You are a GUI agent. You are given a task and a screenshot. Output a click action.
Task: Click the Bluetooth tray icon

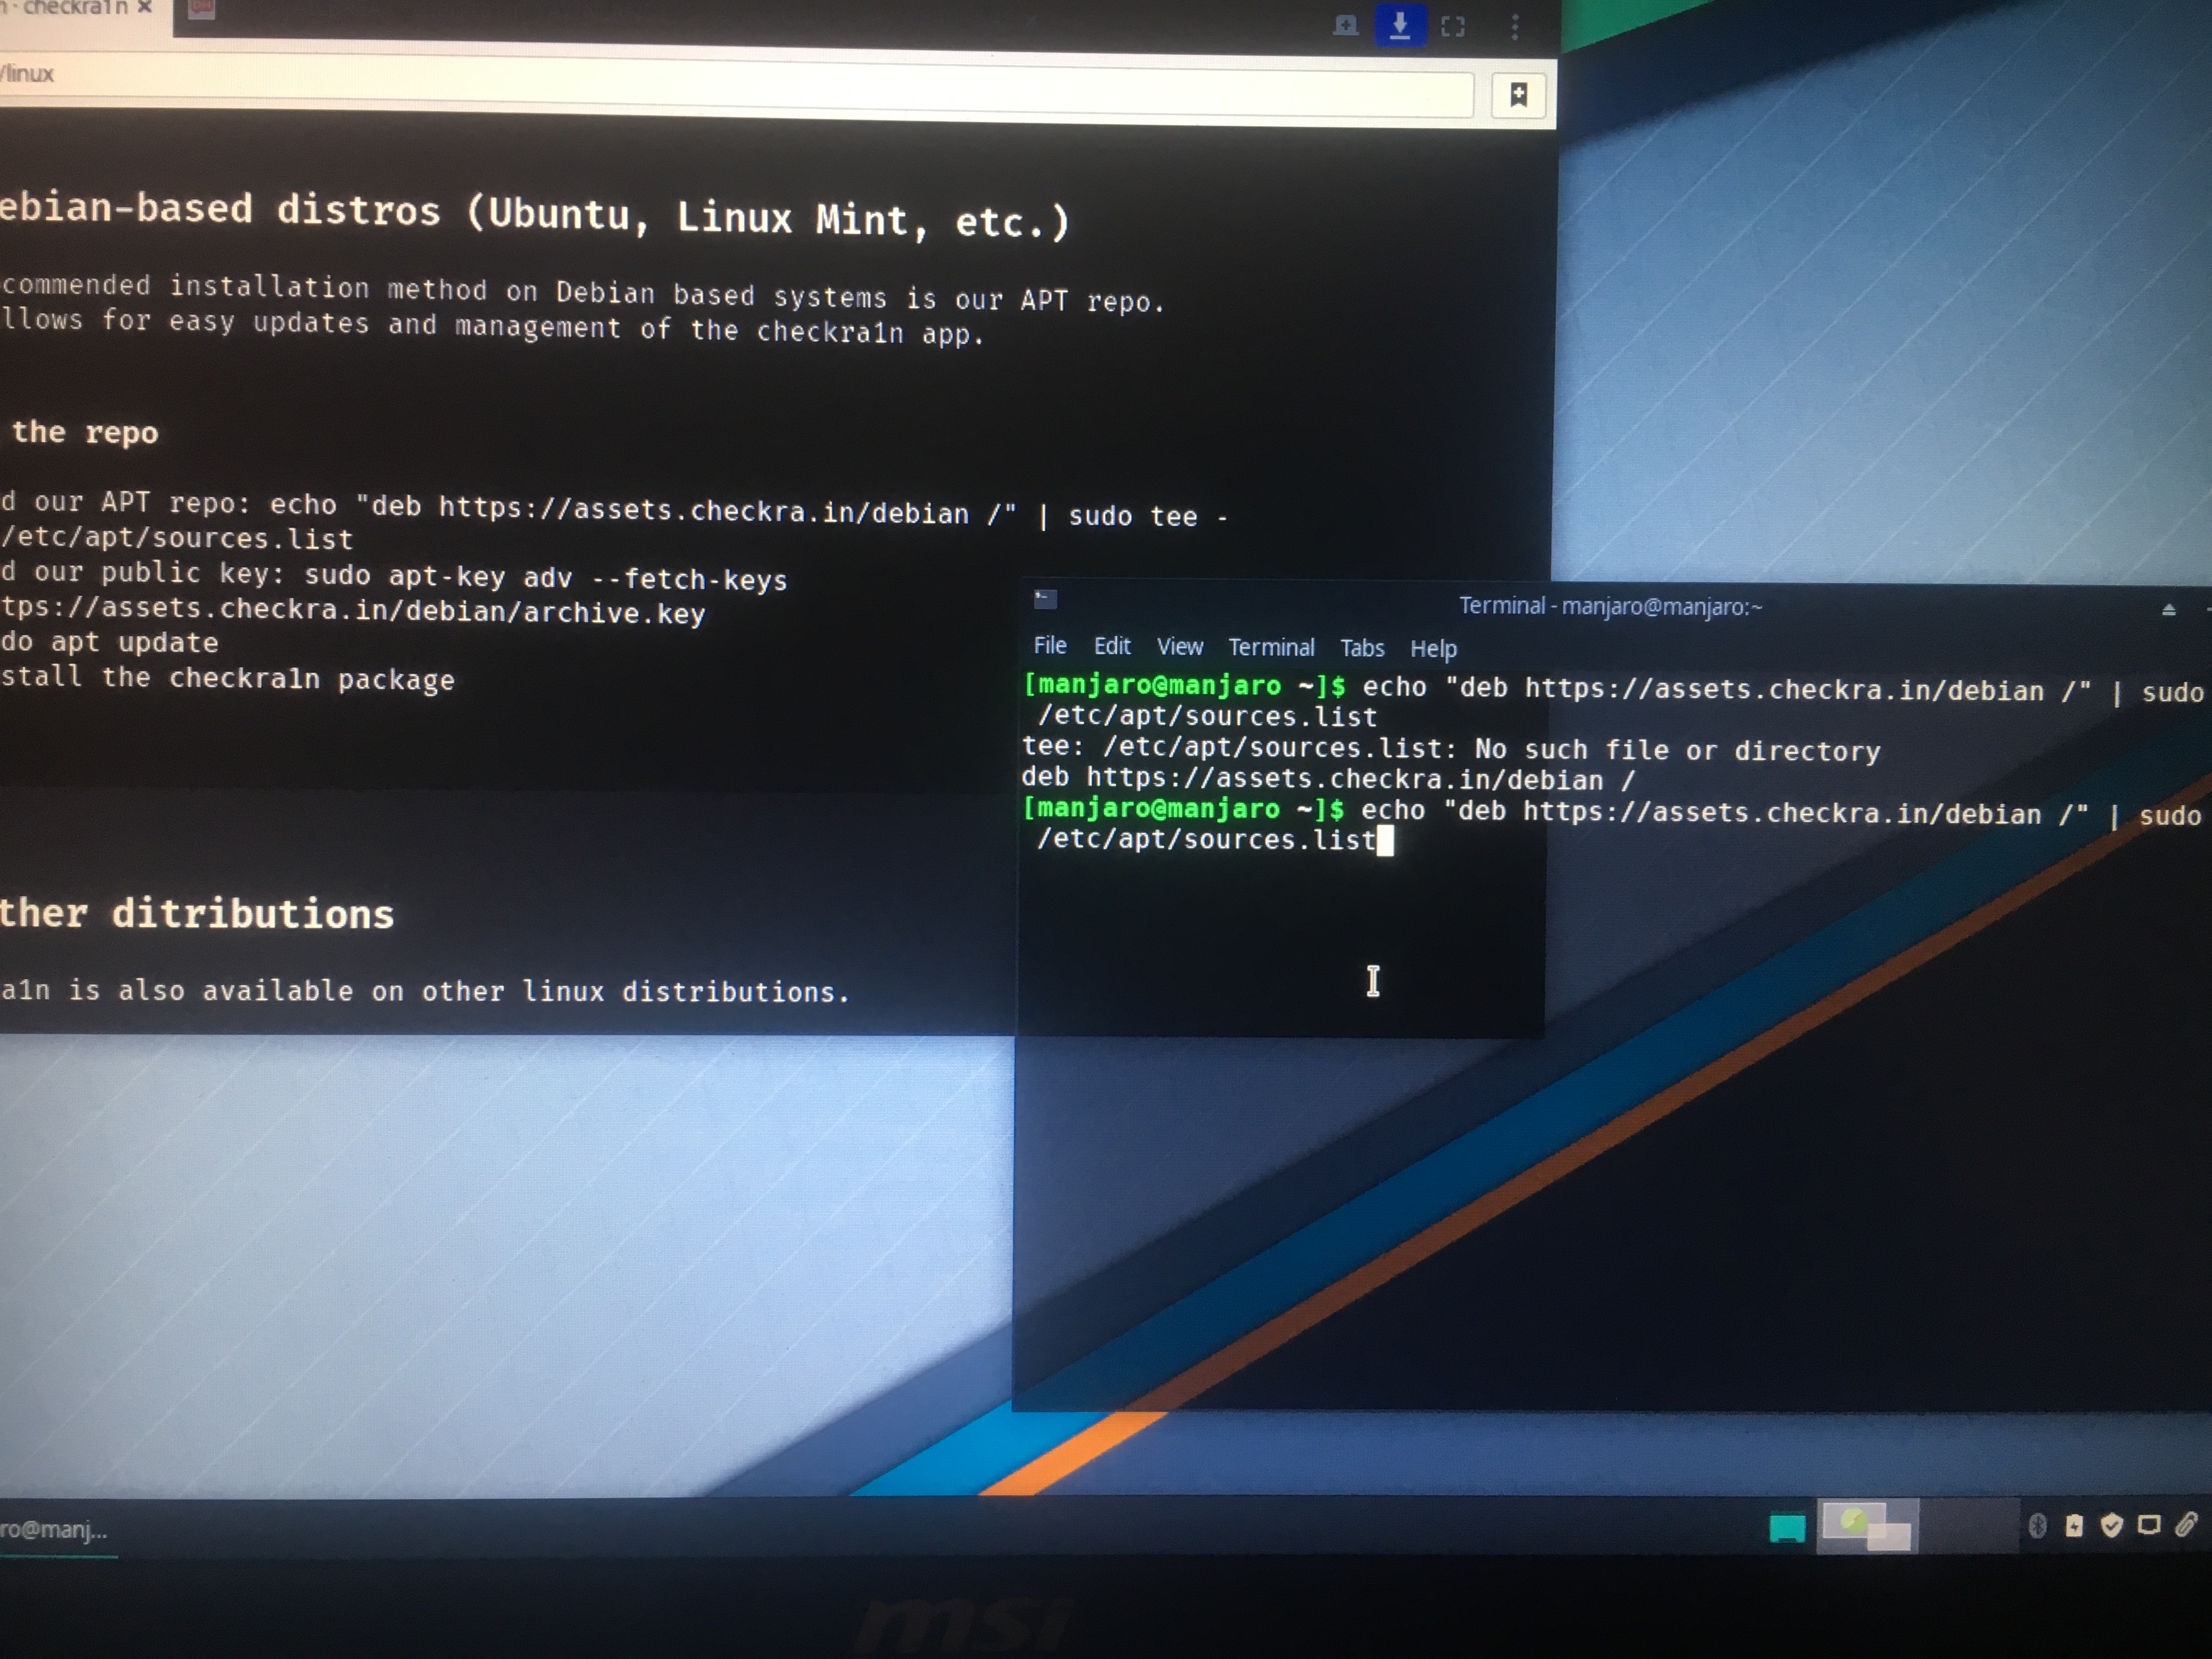2037,1525
